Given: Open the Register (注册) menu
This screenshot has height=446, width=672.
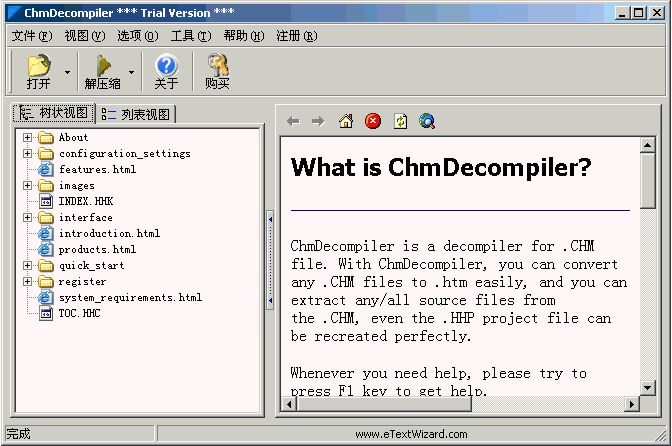Looking at the screenshot, I should [296, 36].
